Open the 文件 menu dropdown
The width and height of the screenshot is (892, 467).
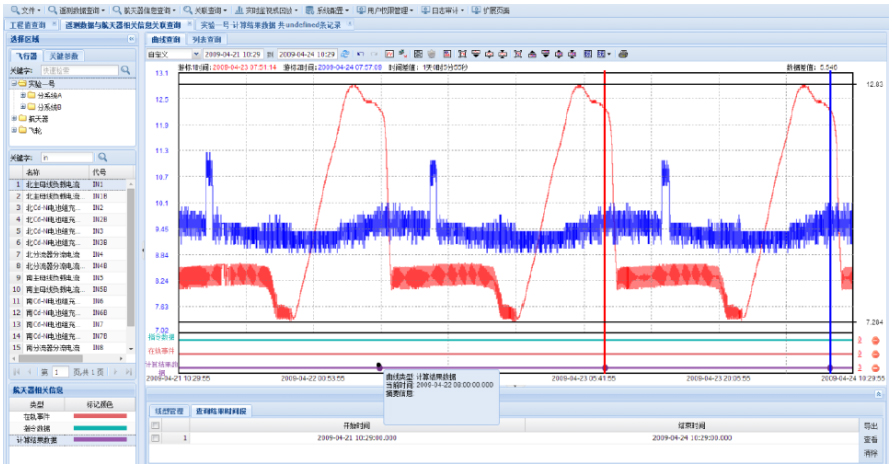28,8
